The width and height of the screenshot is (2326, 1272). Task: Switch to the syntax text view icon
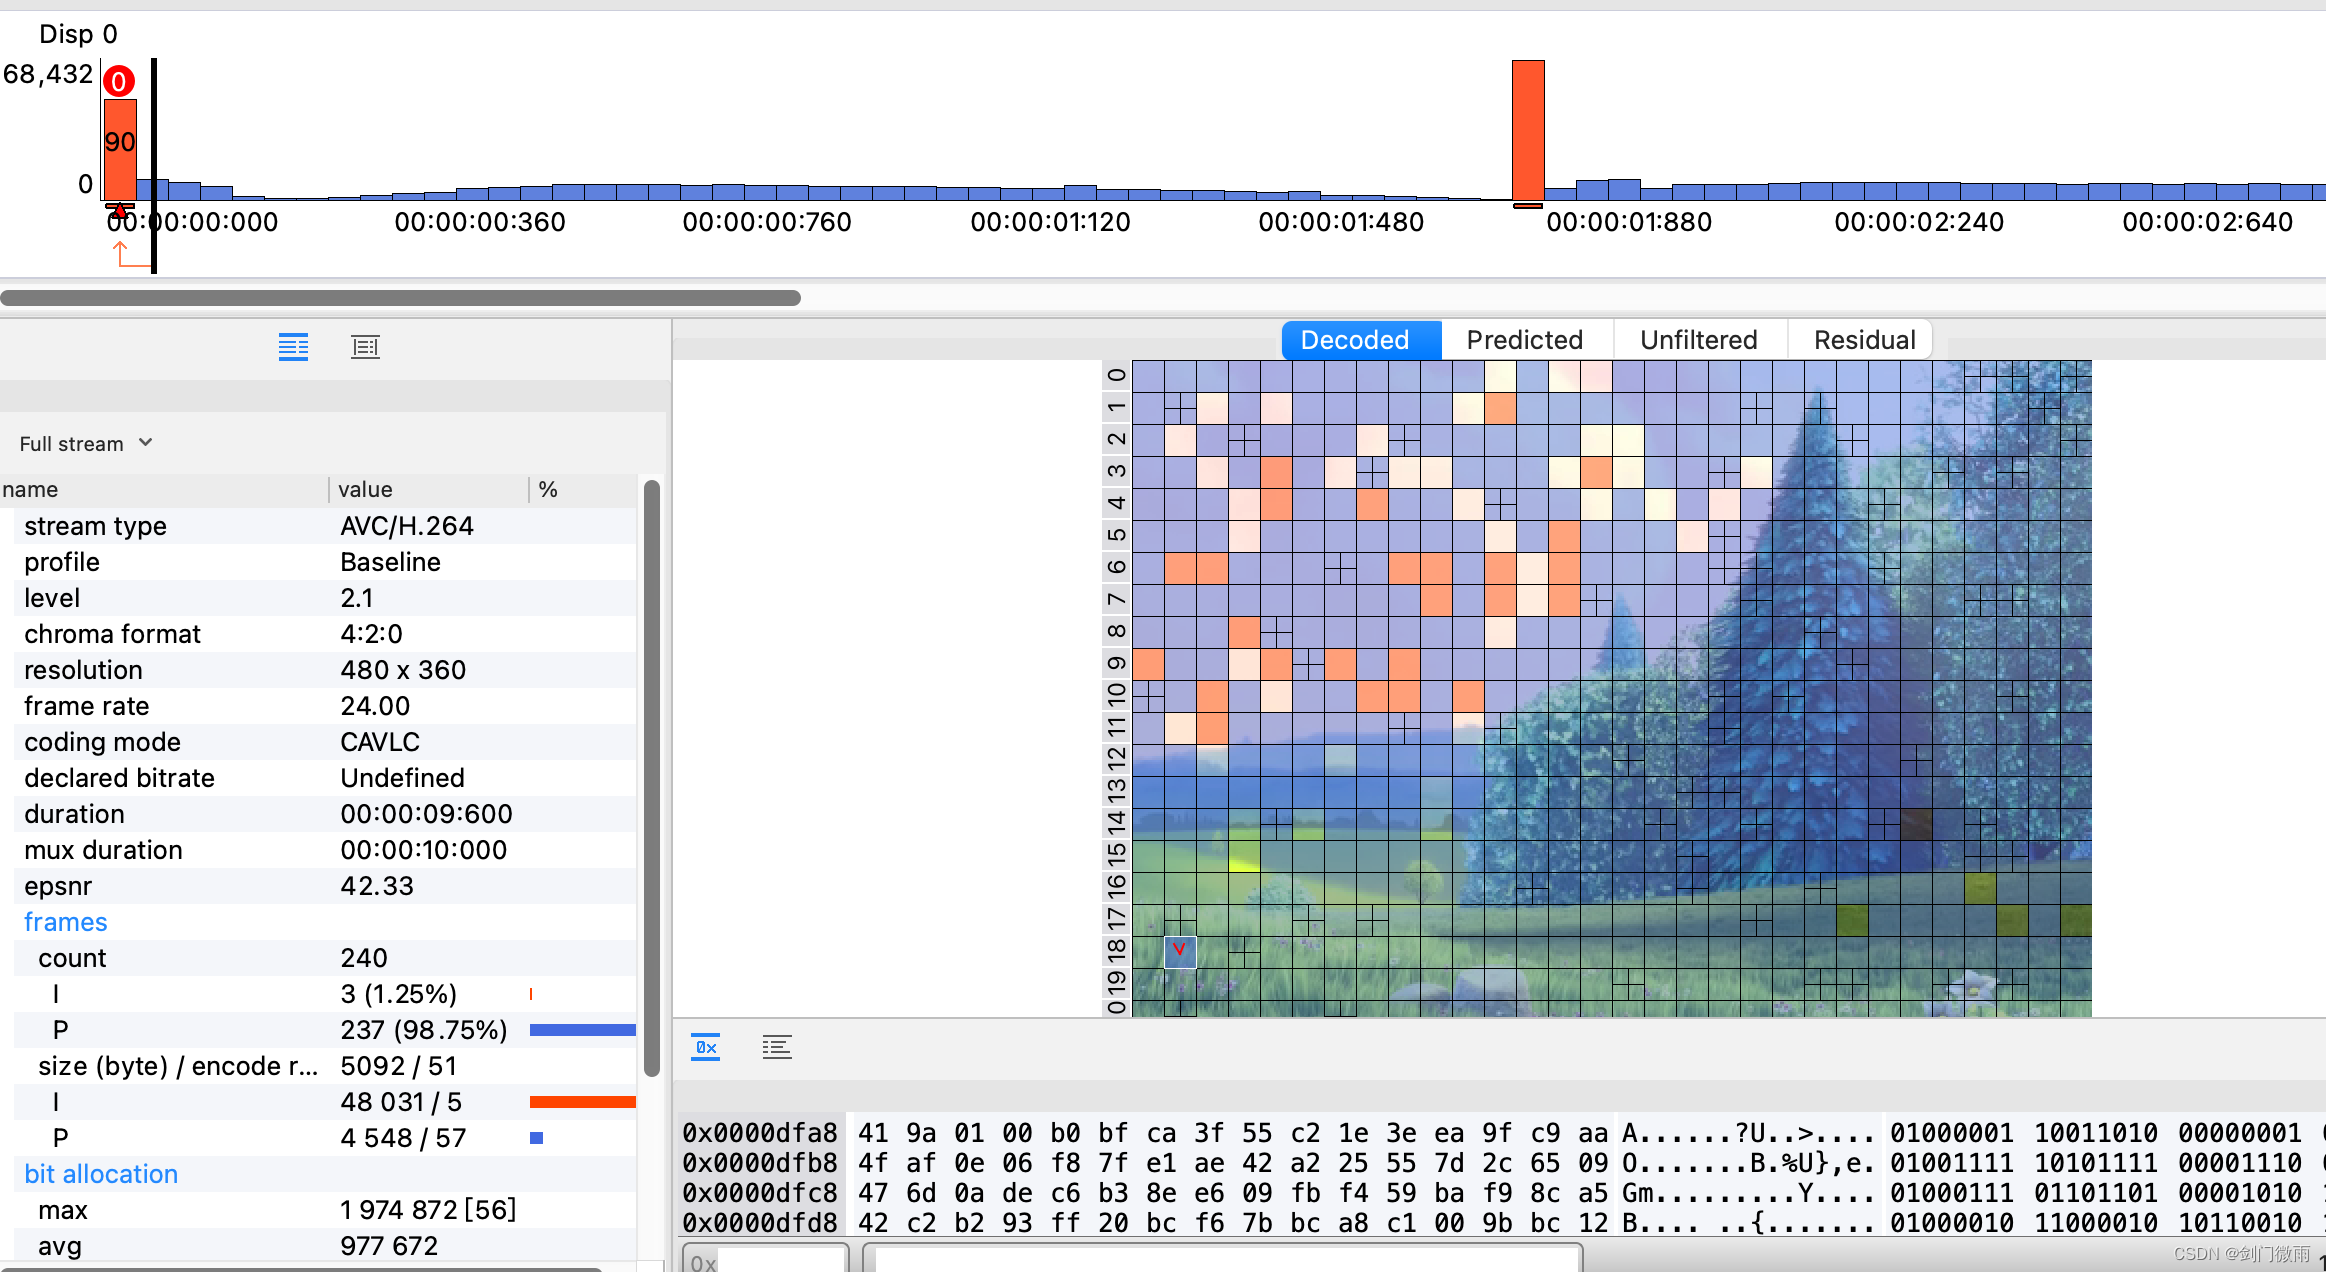pos(777,1047)
